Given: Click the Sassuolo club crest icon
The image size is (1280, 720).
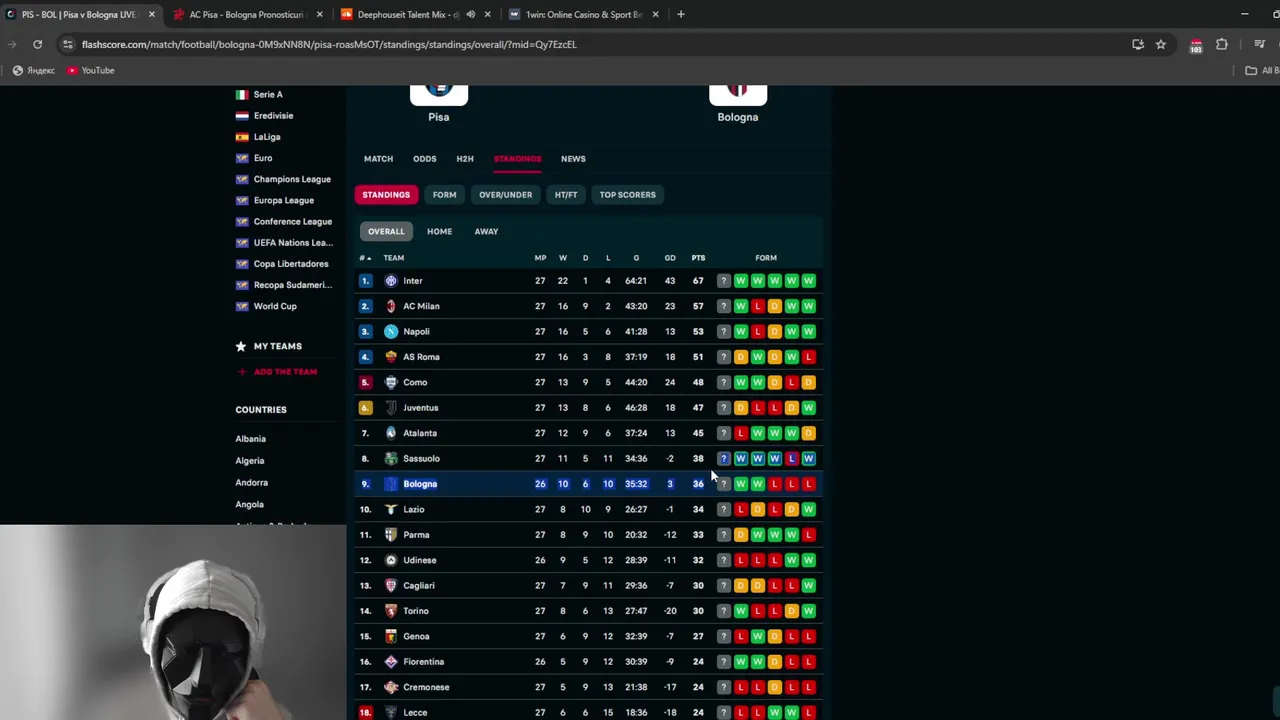Looking at the screenshot, I should 391,458.
